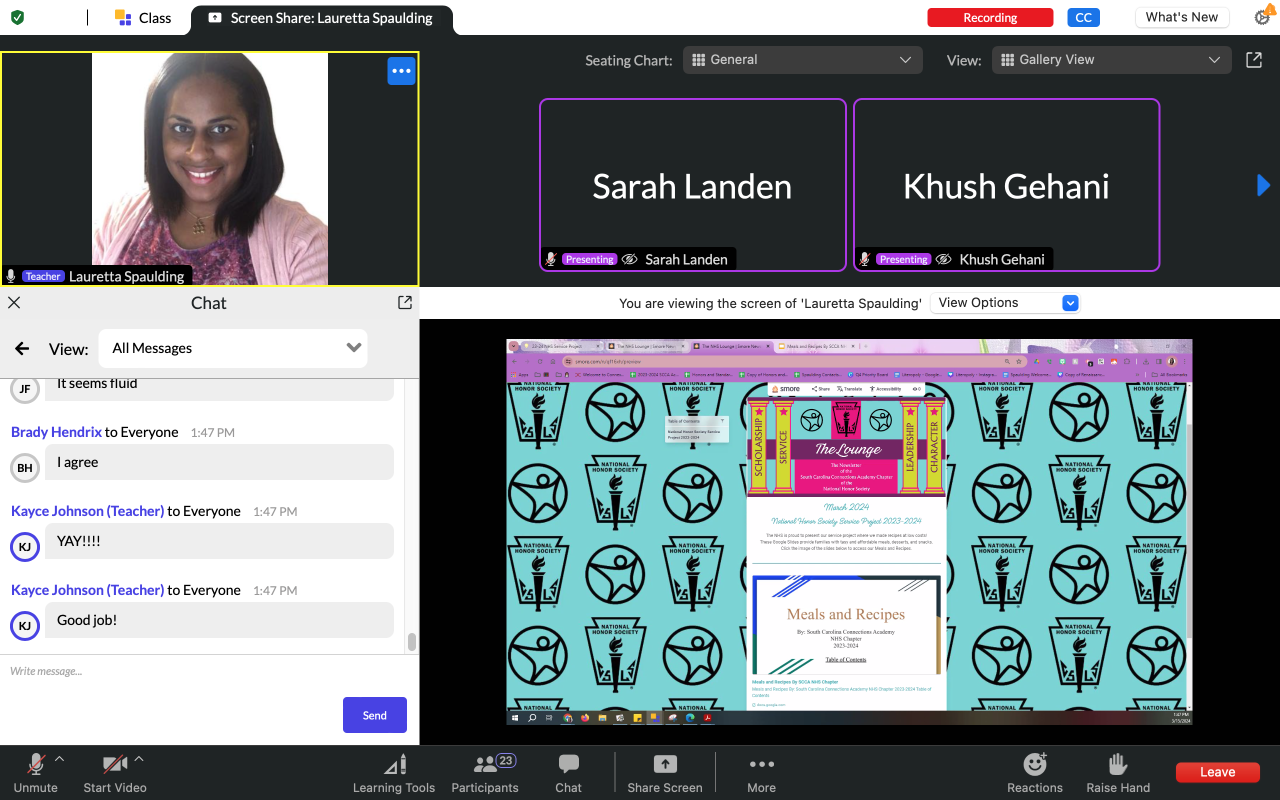This screenshot has height=800, width=1280.
Task: Start your video camera
Action: 115,773
